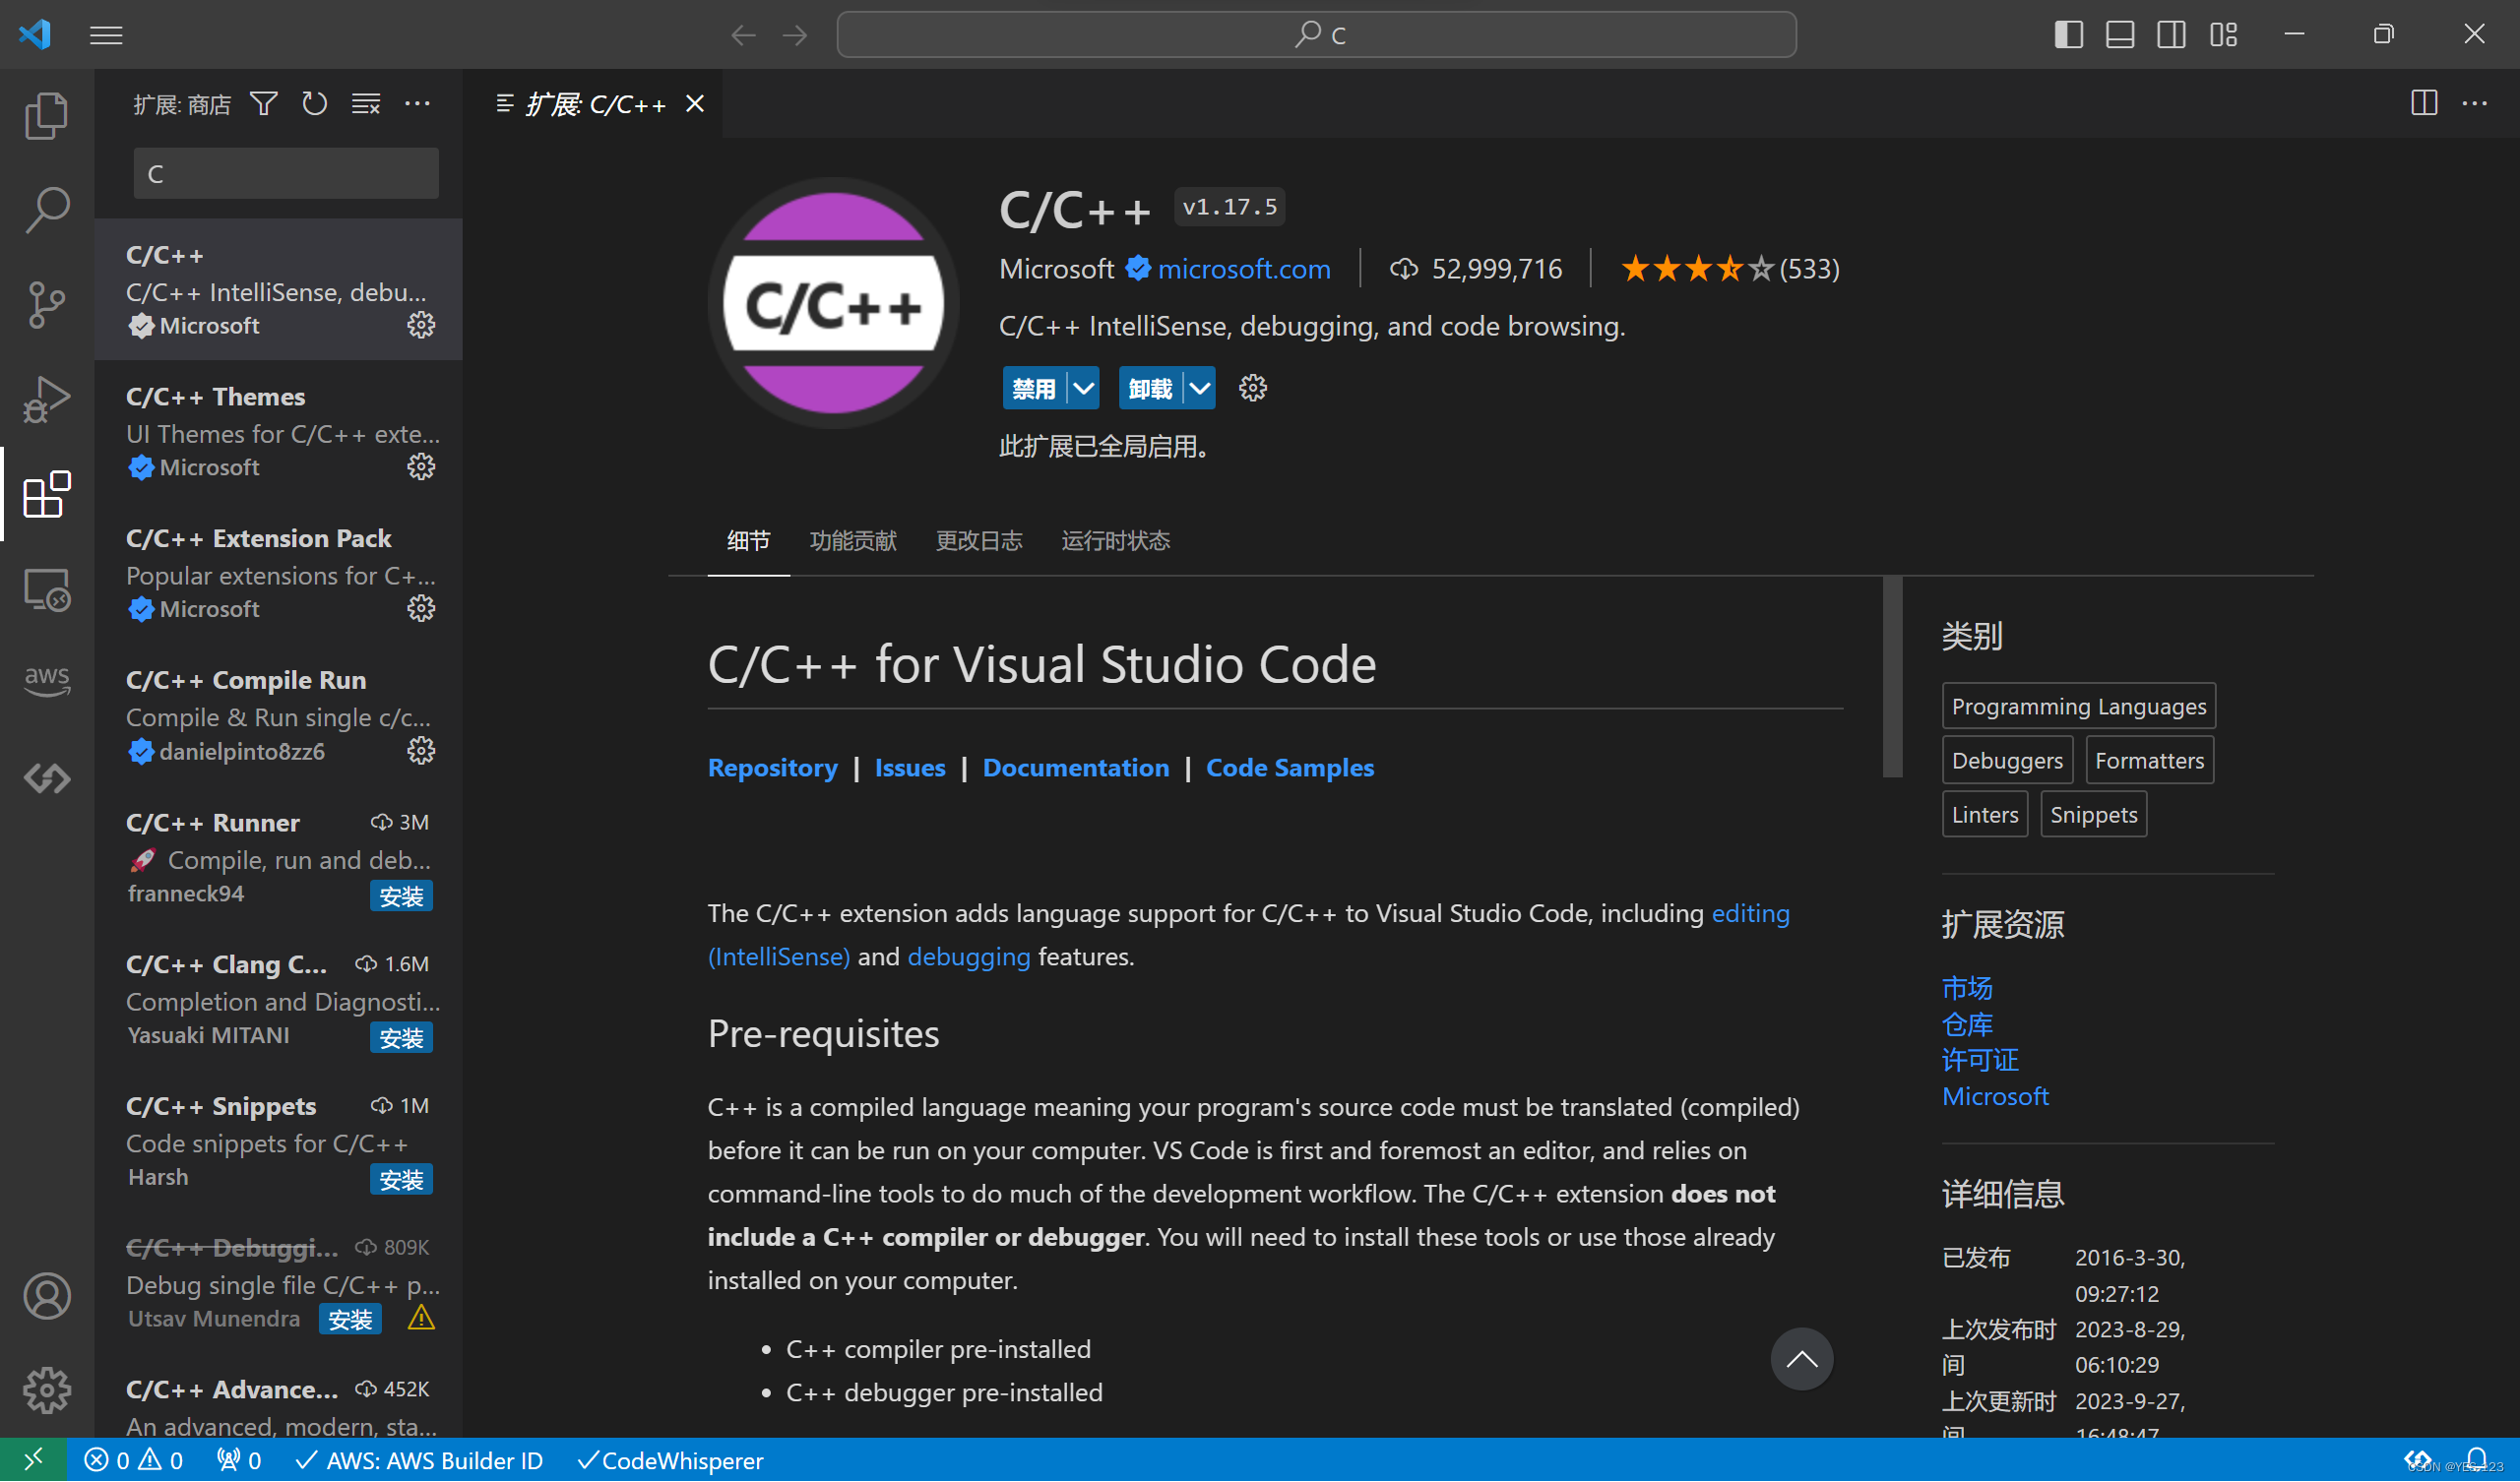Image resolution: width=2520 pixels, height=1482 pixels.
Task: Expand the disable (禁用) dropdown arrow
Action: [x=1084, y=388]
